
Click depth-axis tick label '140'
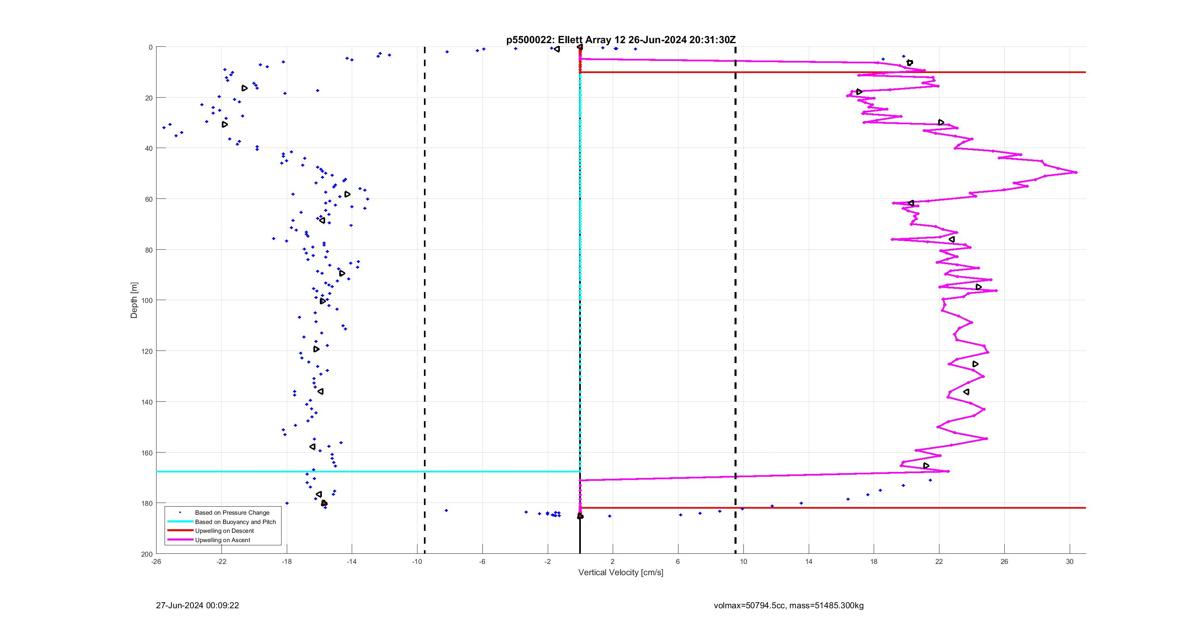click(x=147, y=402)
